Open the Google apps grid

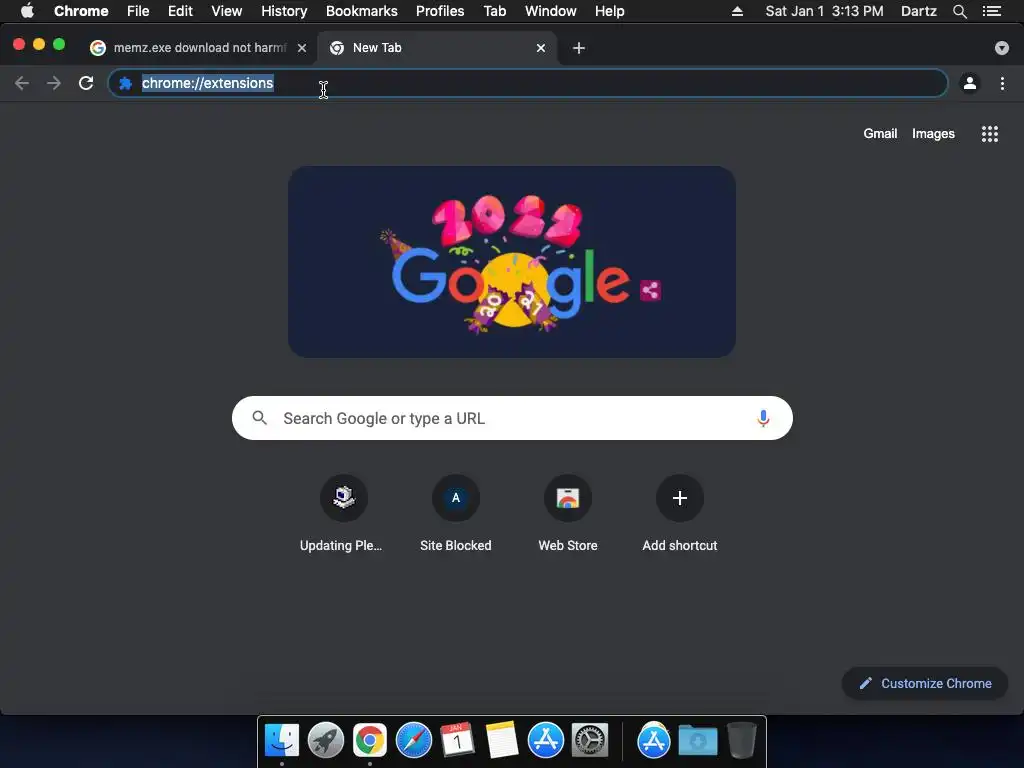(x=990, y=134)
